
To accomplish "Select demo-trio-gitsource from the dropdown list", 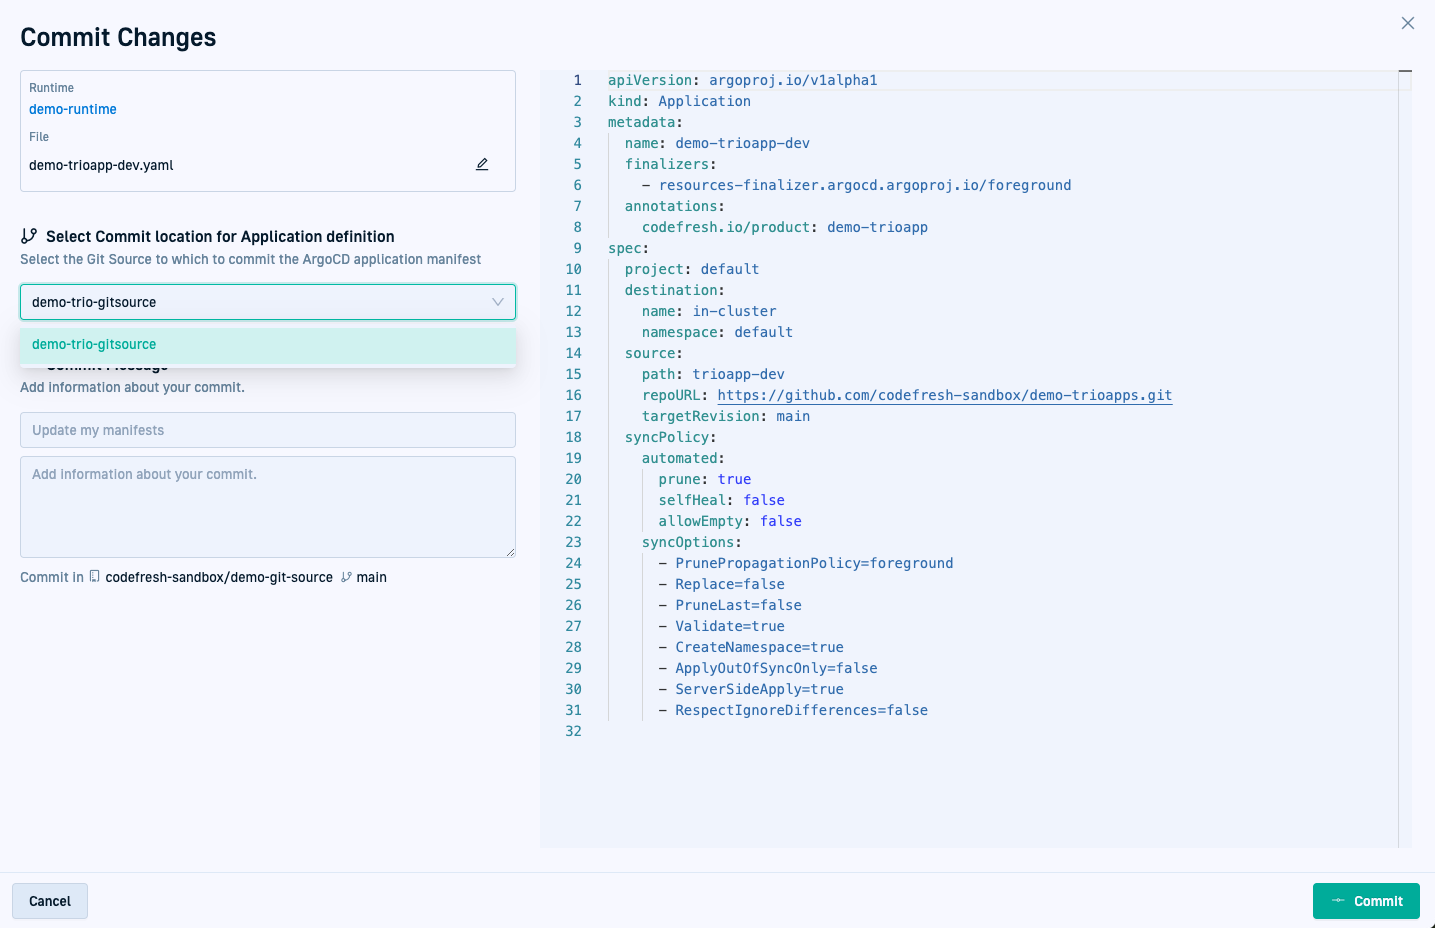I will click(94, 344).
